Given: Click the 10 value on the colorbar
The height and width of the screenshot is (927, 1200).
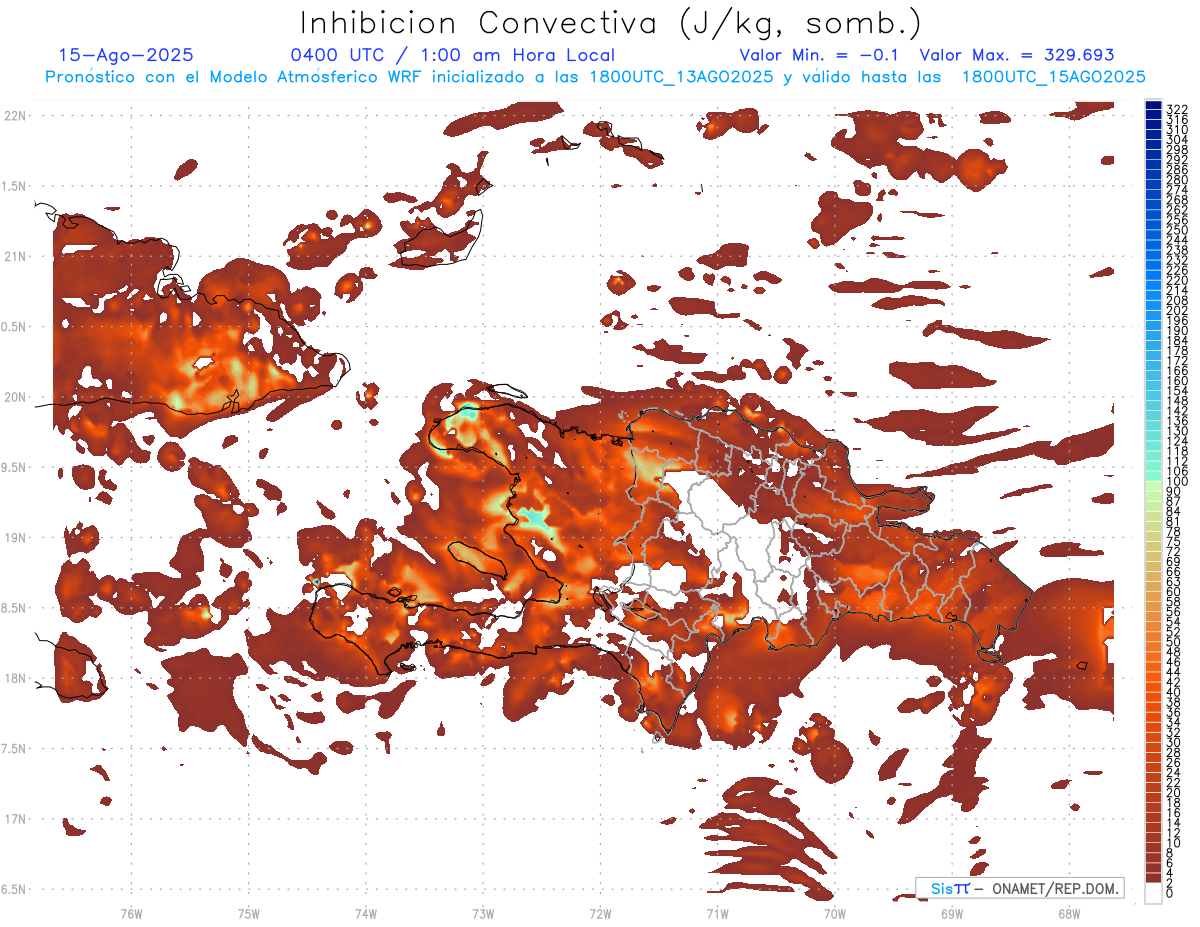Looking at the screenshot, I should (1173, 843).
